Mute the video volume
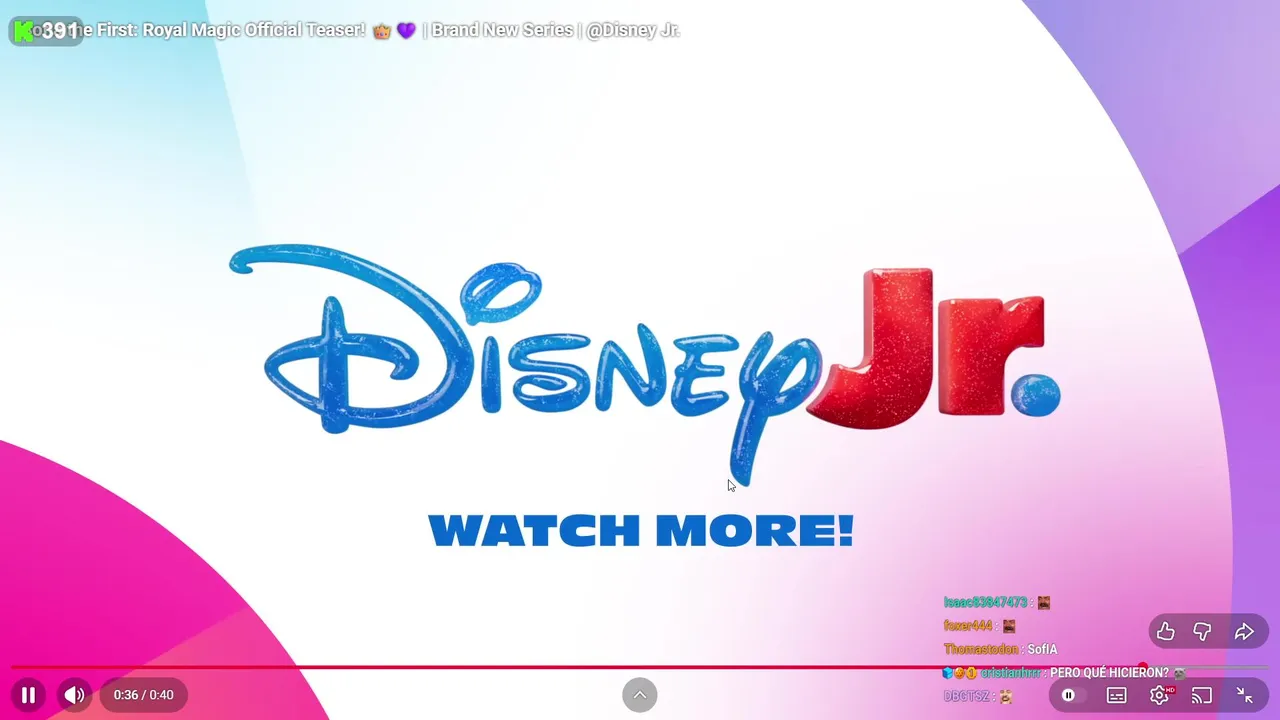 [x=75, y=695]
